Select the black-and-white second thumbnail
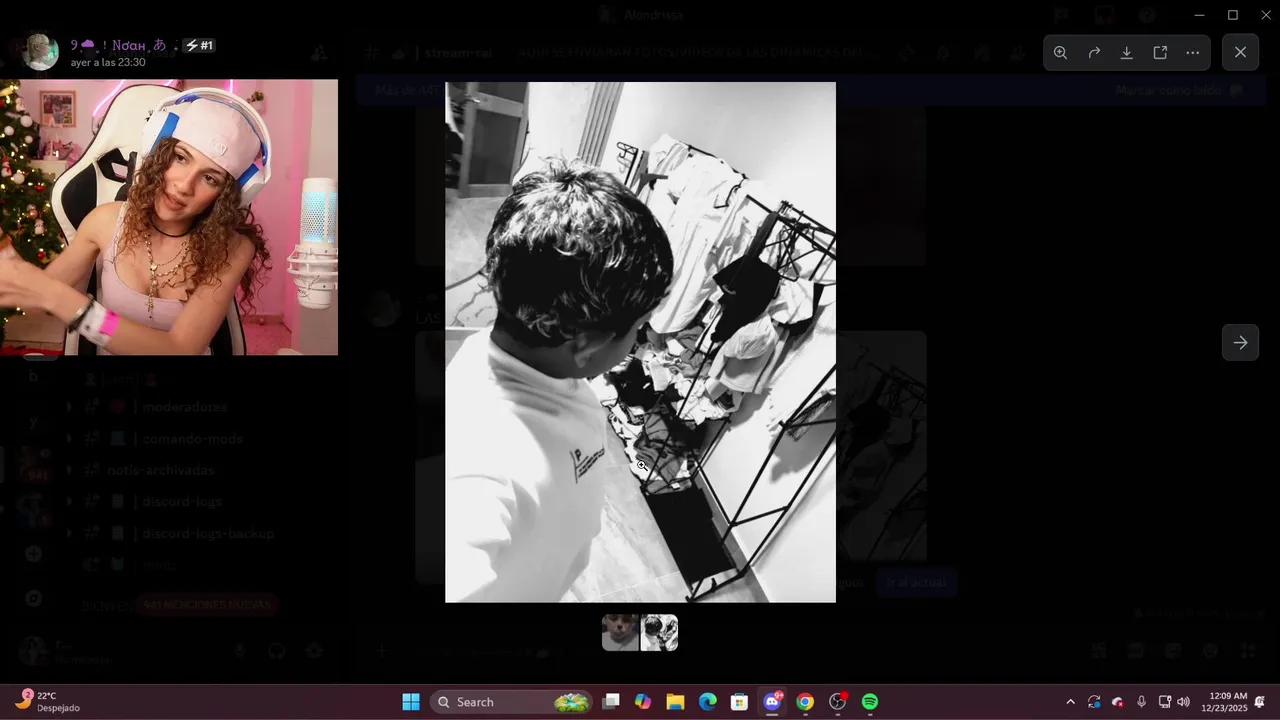The height and width of the screenshot is (720, 1280). (x=660, y=633)
